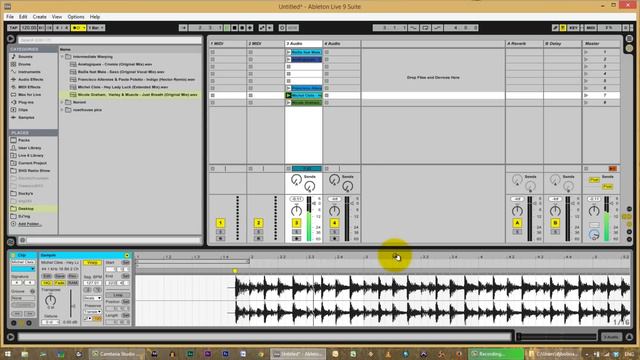The width and height of the screenshot is (640, 360).
Task: Click the transport Record button
Action: 242,28
